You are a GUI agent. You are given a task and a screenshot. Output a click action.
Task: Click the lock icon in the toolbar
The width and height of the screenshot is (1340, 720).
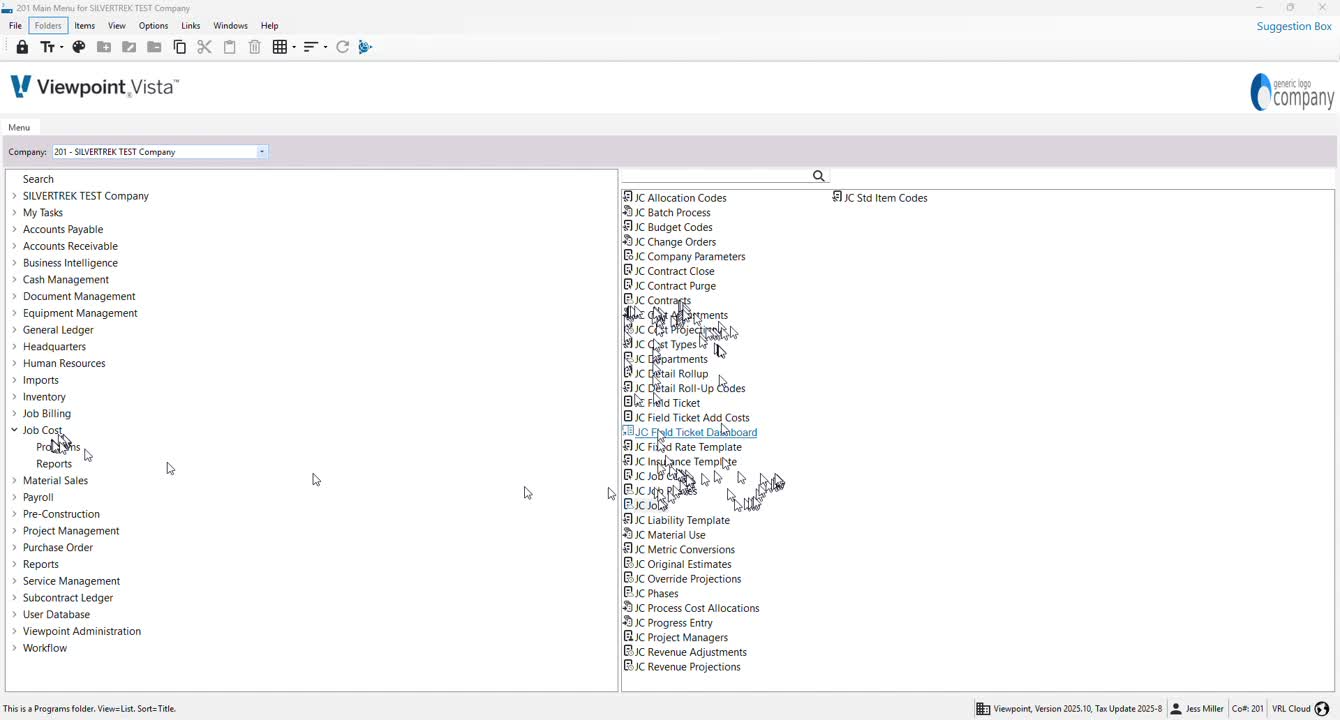point(22,47)
